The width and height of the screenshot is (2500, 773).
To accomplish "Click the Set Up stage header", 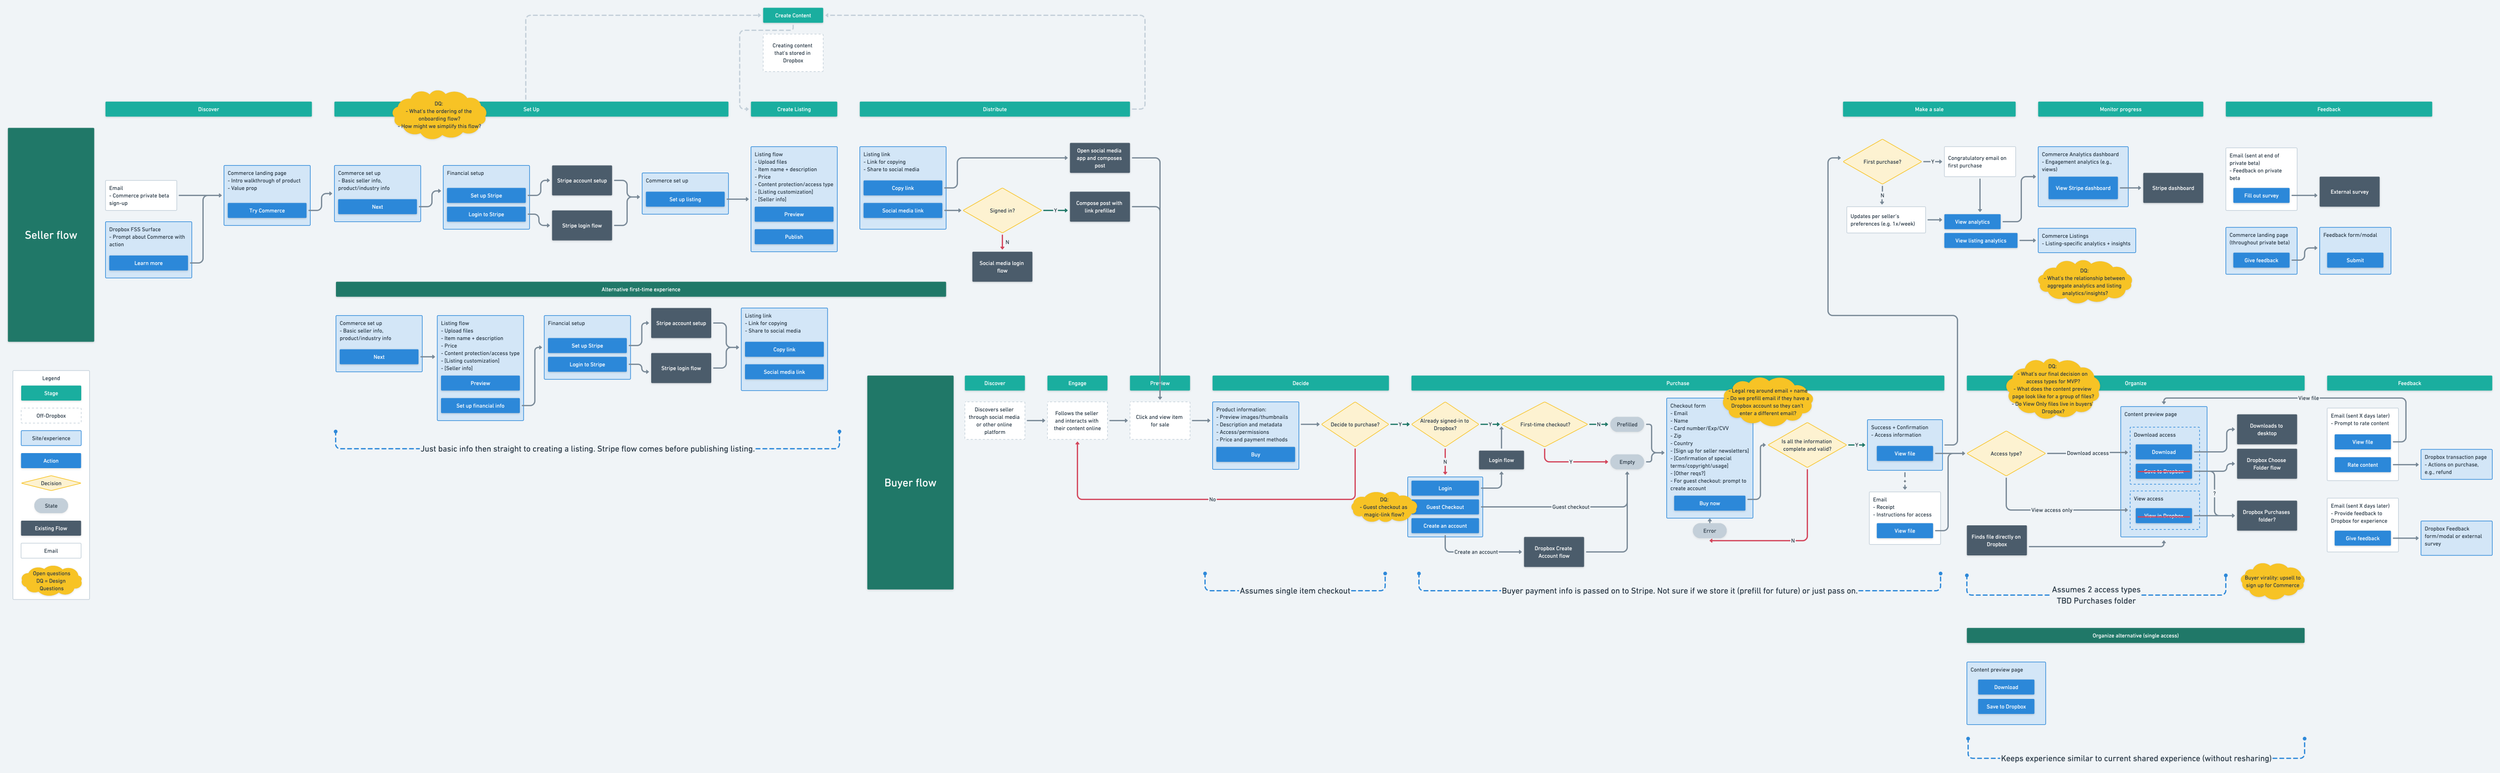I will coord(531,109).
